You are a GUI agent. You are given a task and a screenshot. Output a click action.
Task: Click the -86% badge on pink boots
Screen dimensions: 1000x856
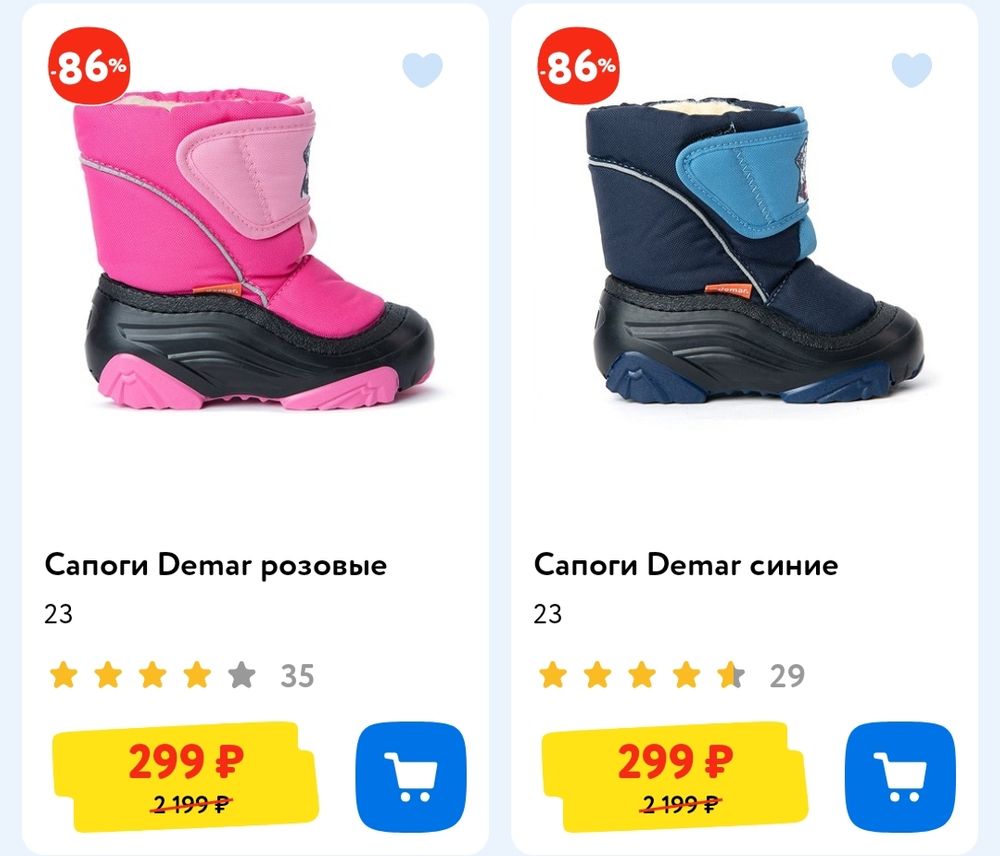click(x=89, y=65)
